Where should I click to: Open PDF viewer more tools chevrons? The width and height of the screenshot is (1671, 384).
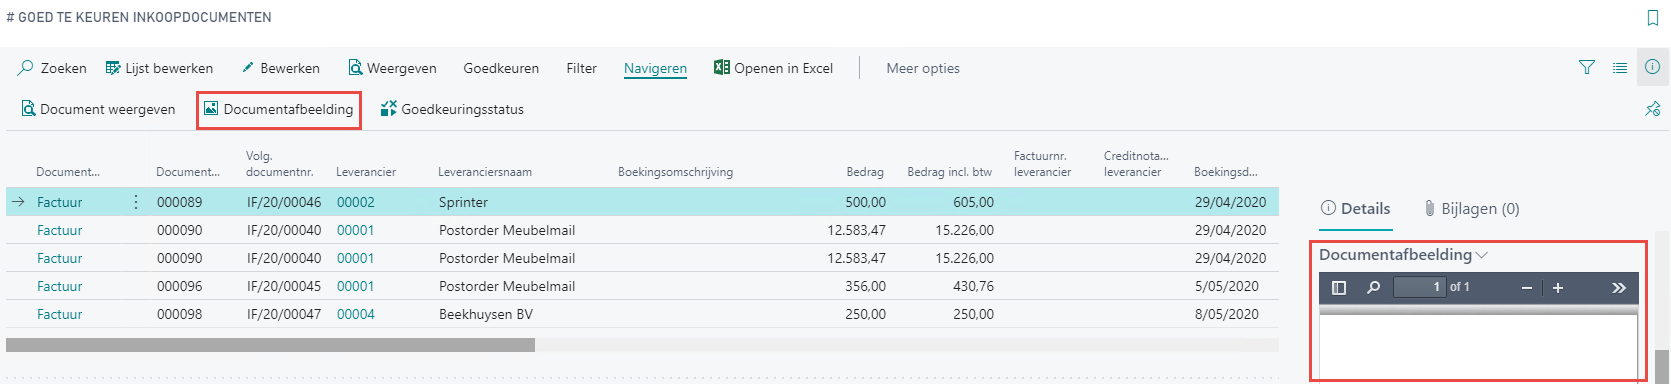(1619, 288)
